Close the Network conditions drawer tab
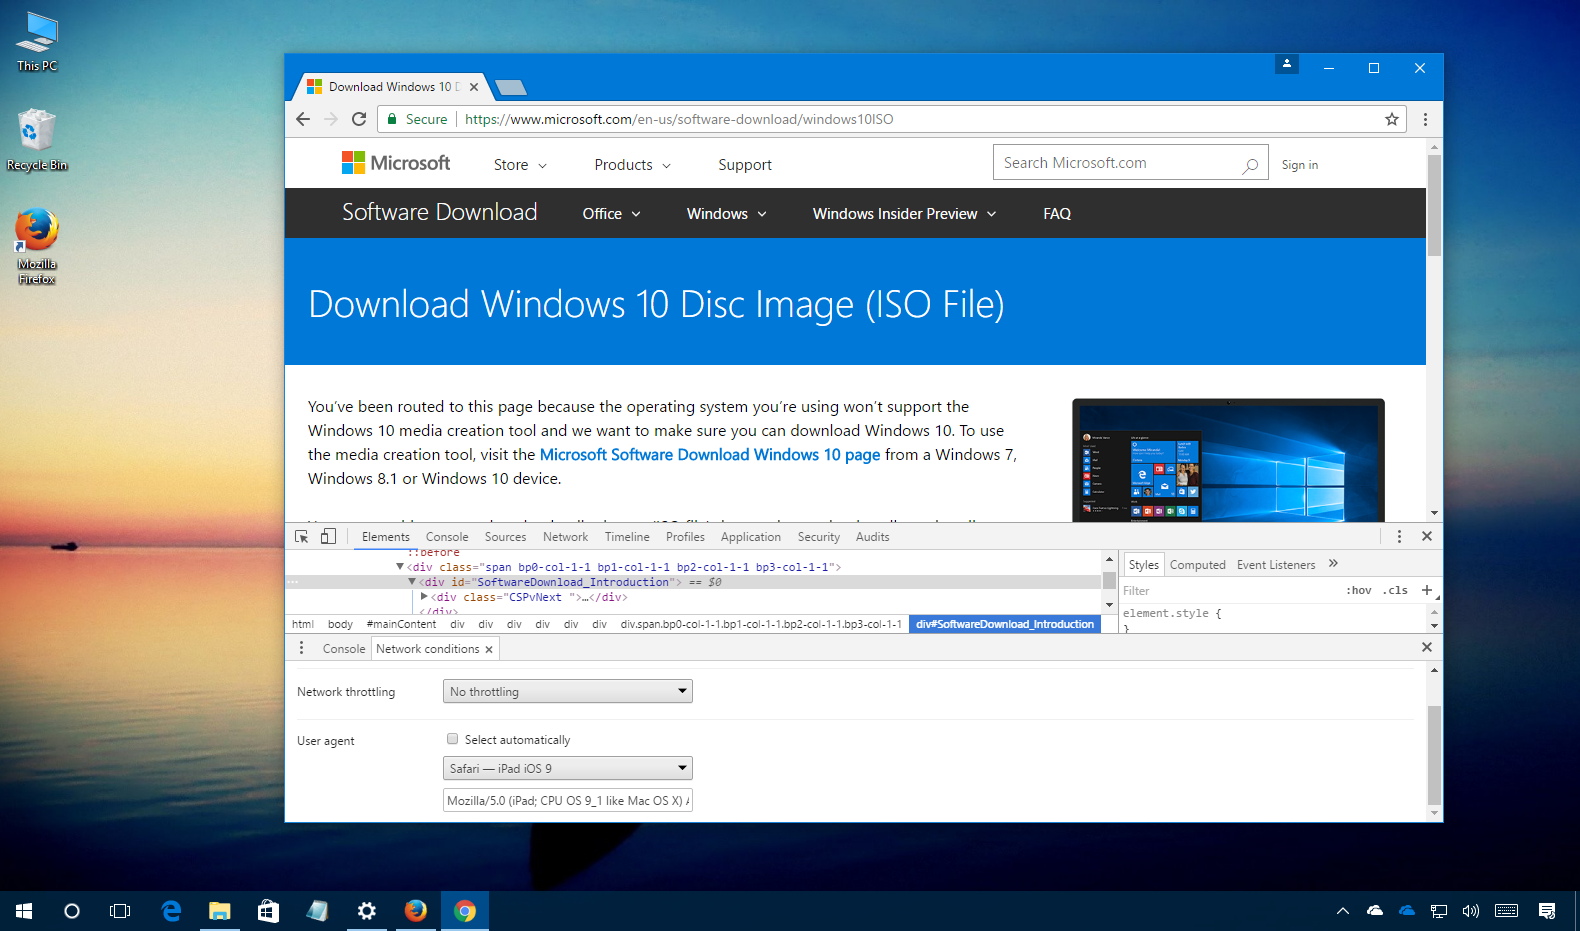The image size is (1580, 931). point(489,650)
